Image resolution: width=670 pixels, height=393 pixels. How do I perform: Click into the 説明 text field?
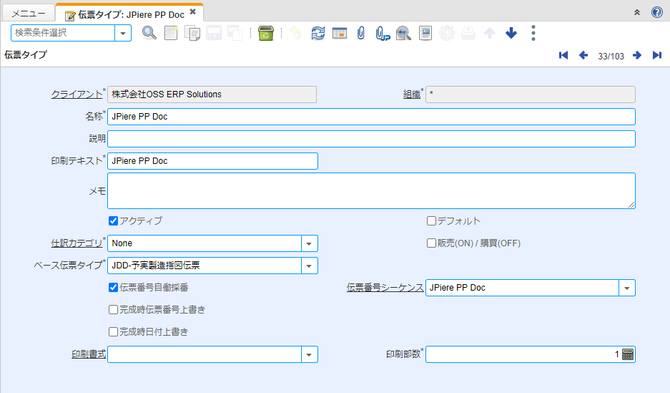click(371, 139)
